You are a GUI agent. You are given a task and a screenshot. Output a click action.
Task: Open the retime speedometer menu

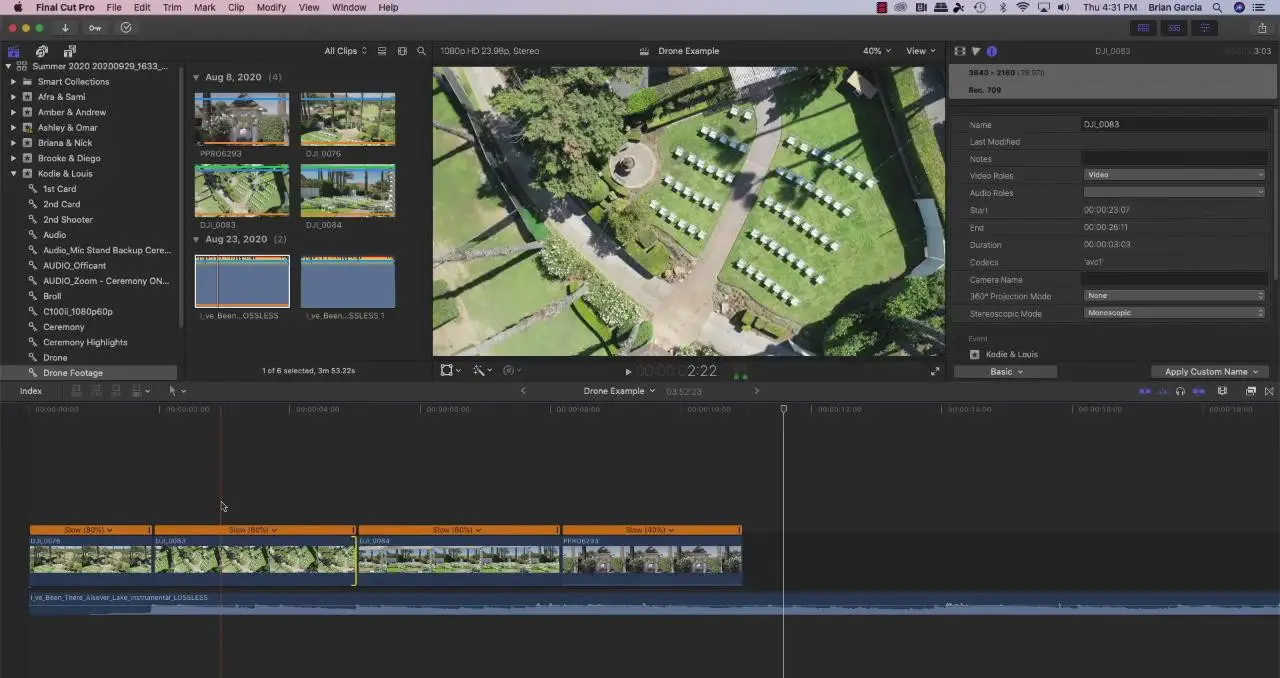click(512, 371)
